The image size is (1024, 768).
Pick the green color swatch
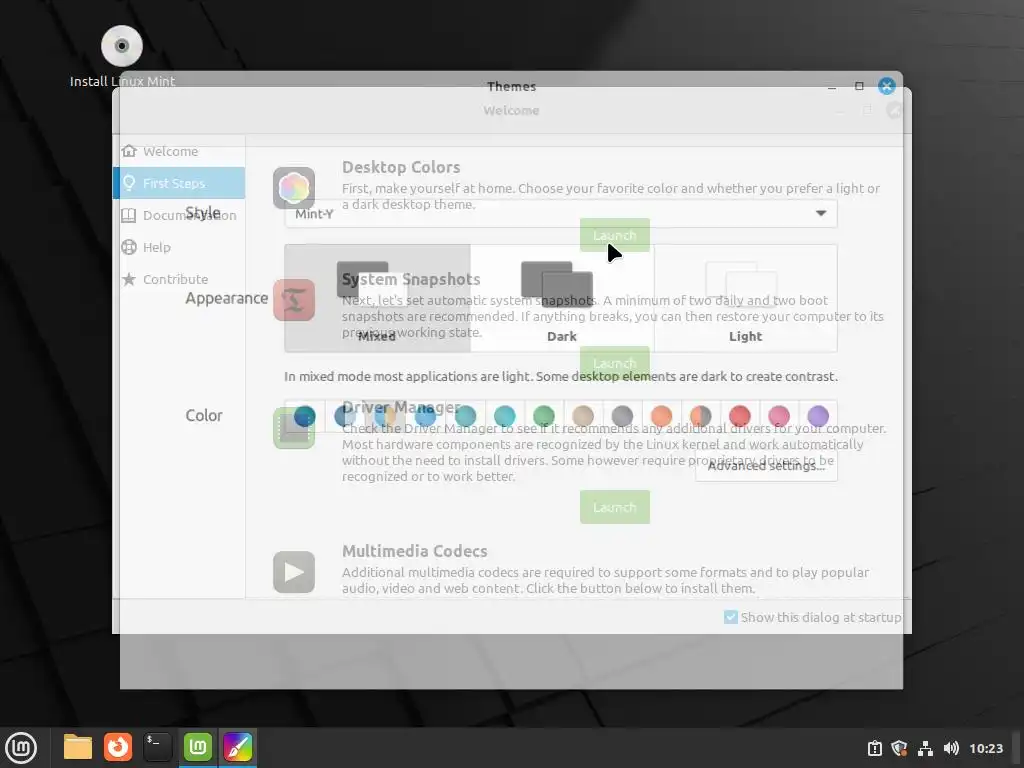click(543, 416)
